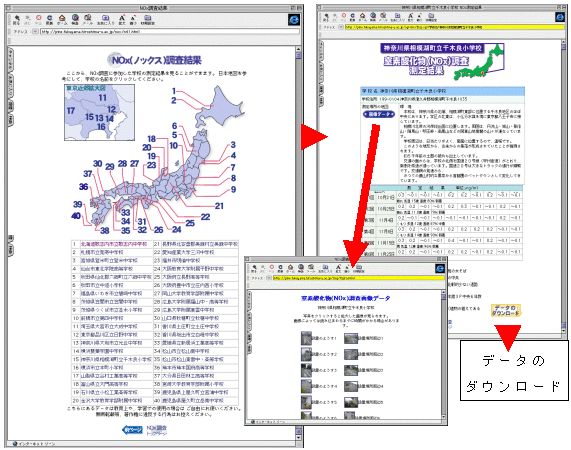Open school 15 千木良小学校 link in table

coord(116,359)
